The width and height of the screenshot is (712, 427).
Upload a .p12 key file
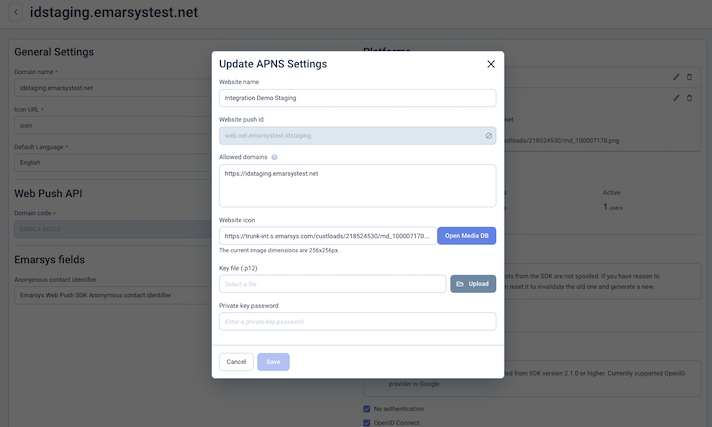tap(473, 284)
